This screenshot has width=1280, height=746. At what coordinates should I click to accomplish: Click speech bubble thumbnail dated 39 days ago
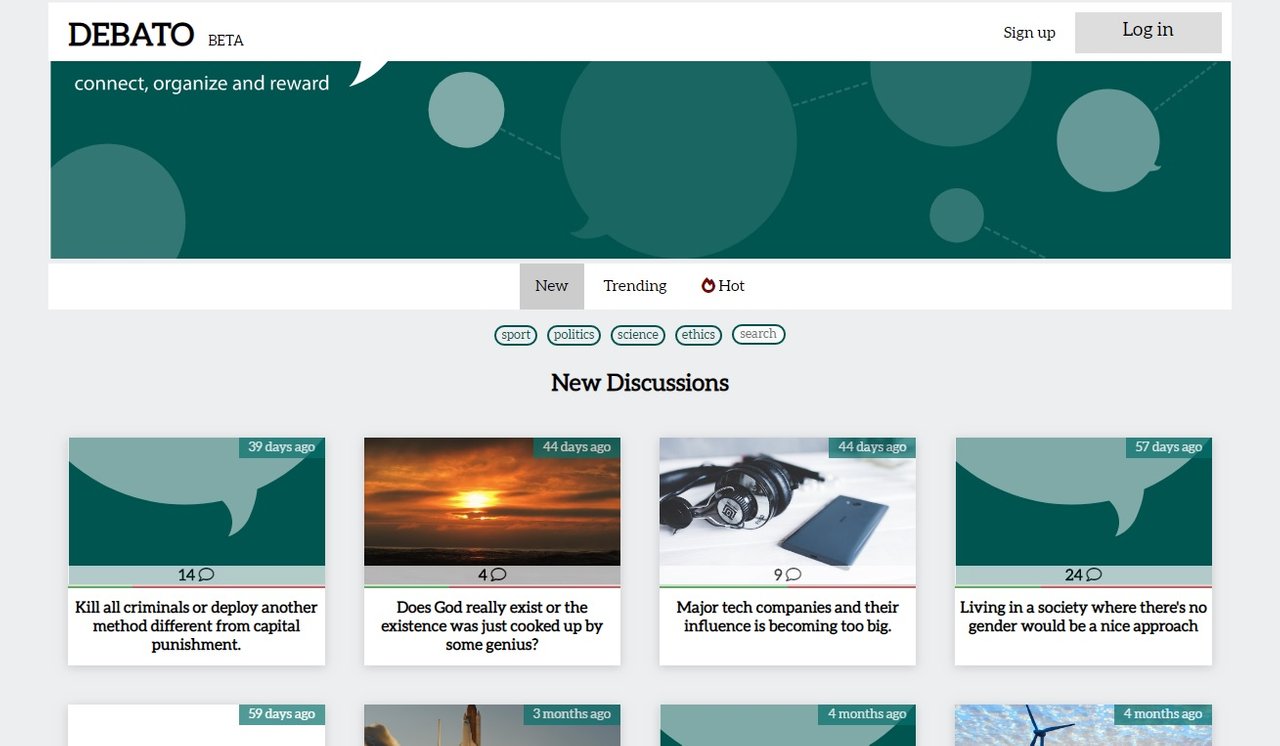coord(197,502)
